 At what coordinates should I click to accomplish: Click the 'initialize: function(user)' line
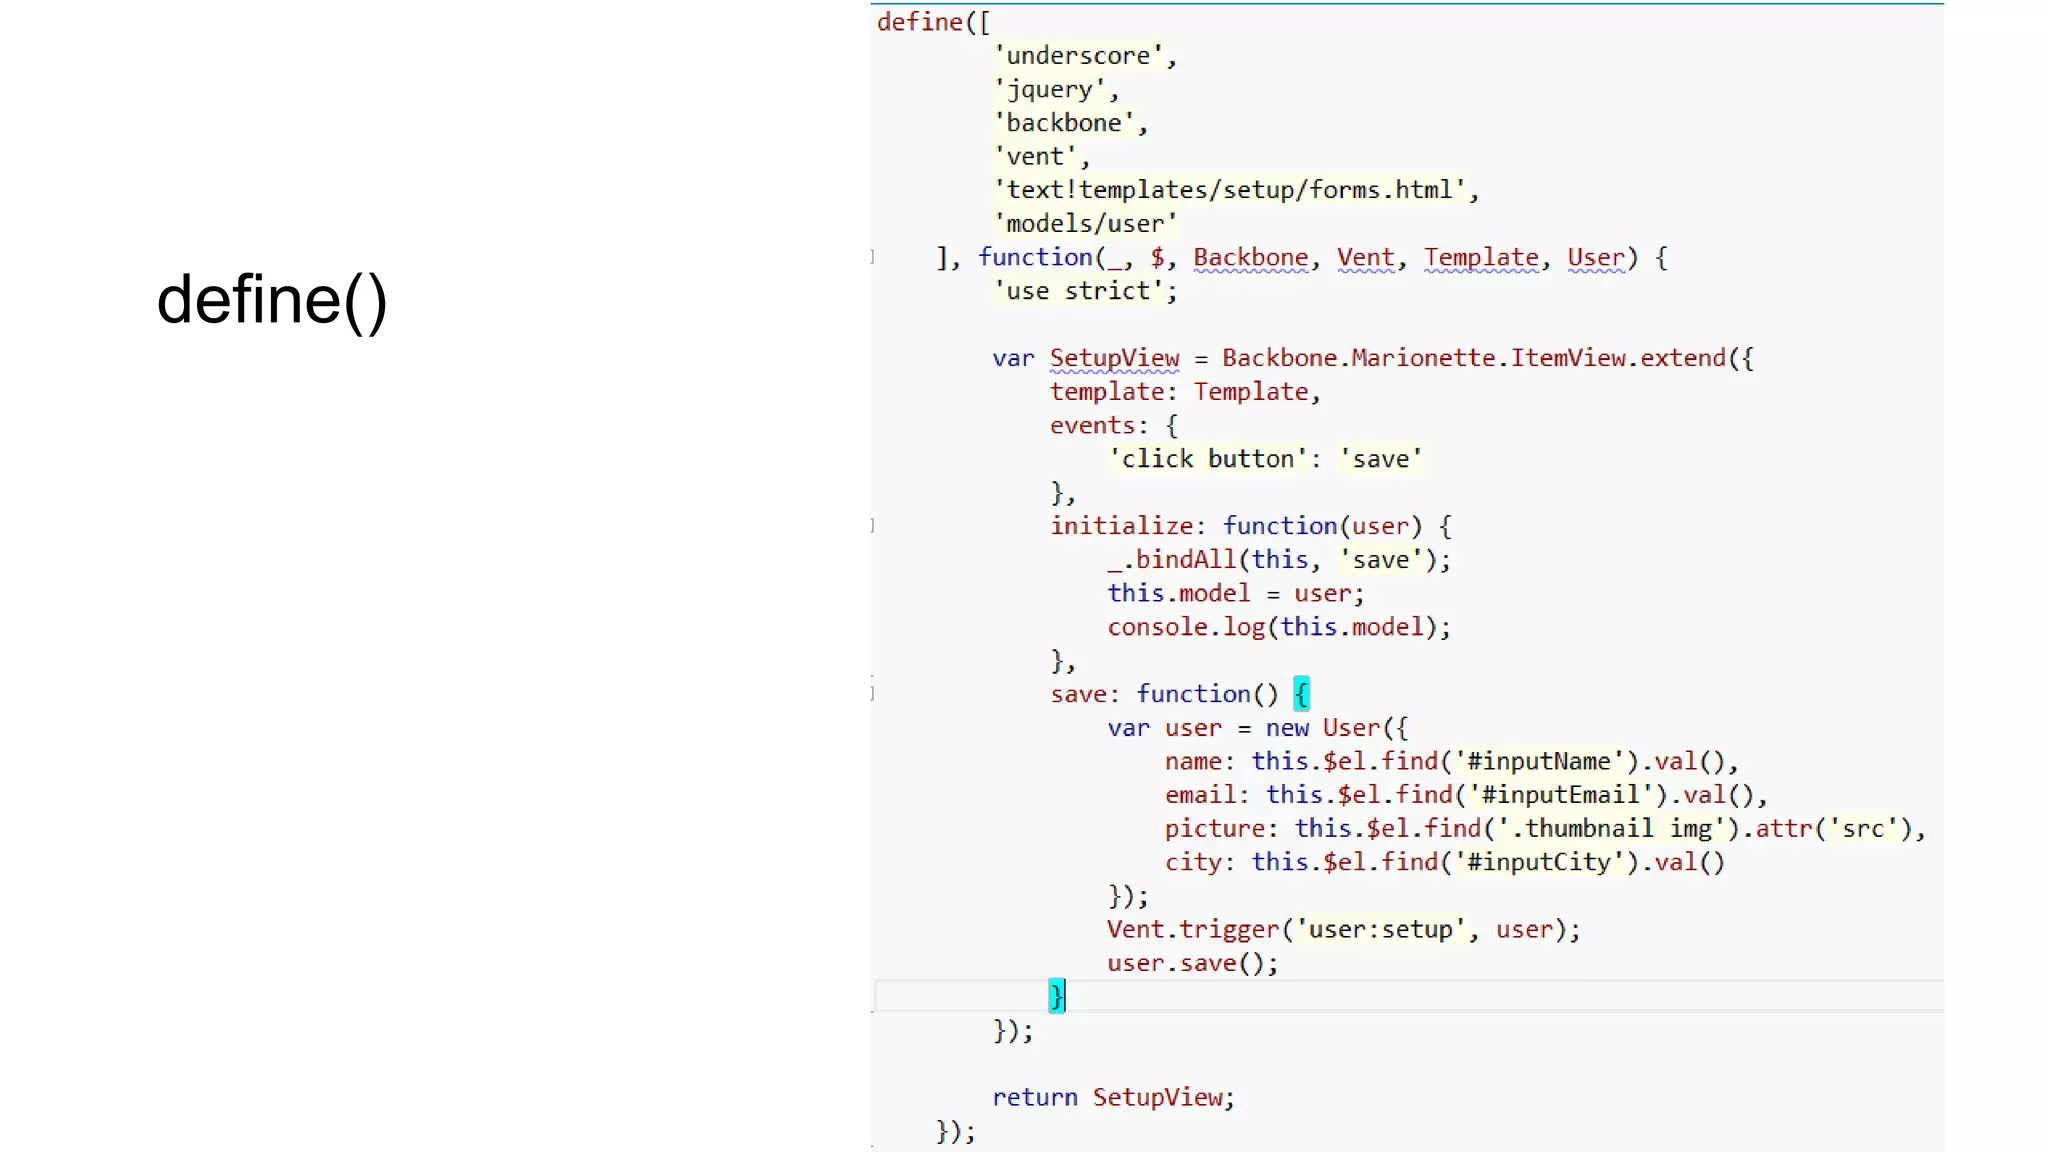point(1250,526)
